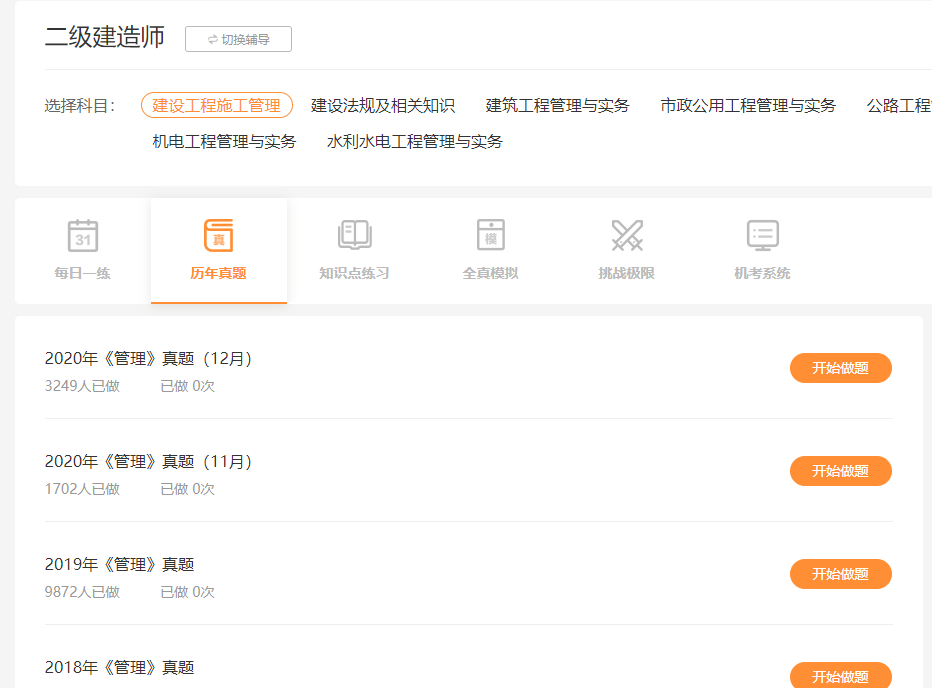Click the 全真模拟 exam paper icon
Viewport: 932px width, 688px height.
490,236
